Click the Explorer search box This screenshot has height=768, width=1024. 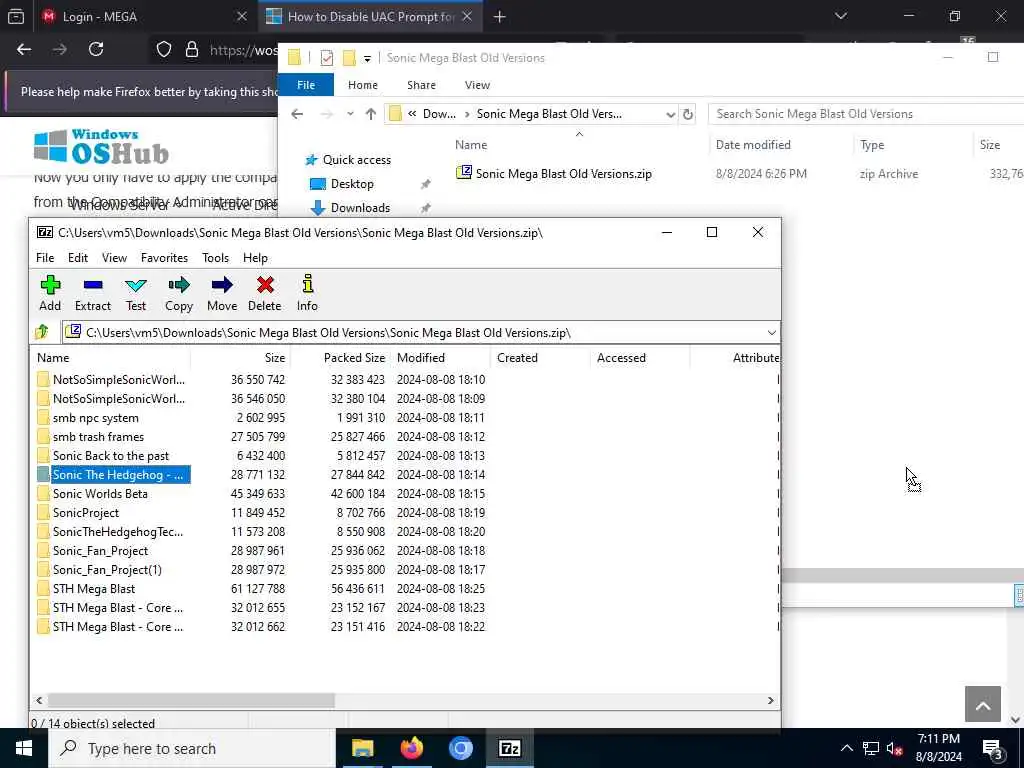pos(866,114)
